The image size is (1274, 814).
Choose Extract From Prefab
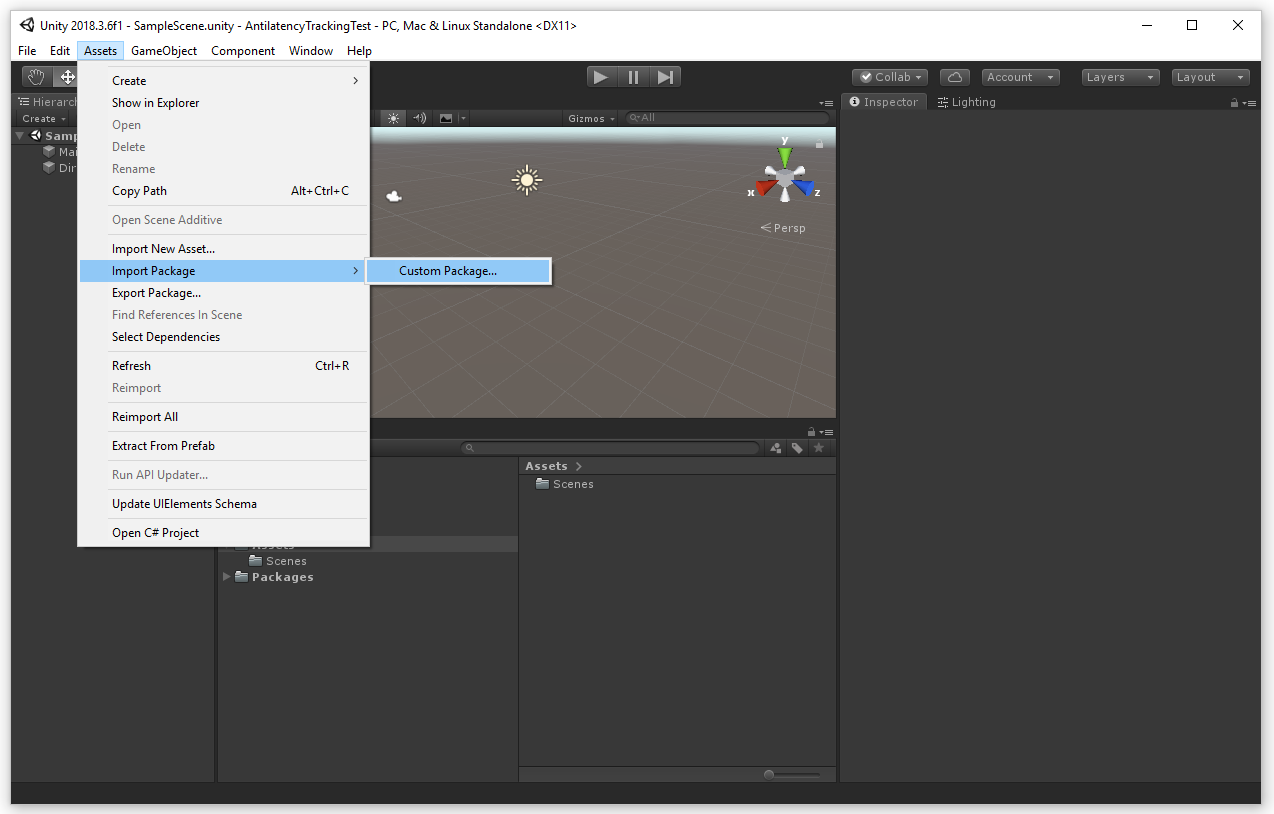click(x=224, y=446)
